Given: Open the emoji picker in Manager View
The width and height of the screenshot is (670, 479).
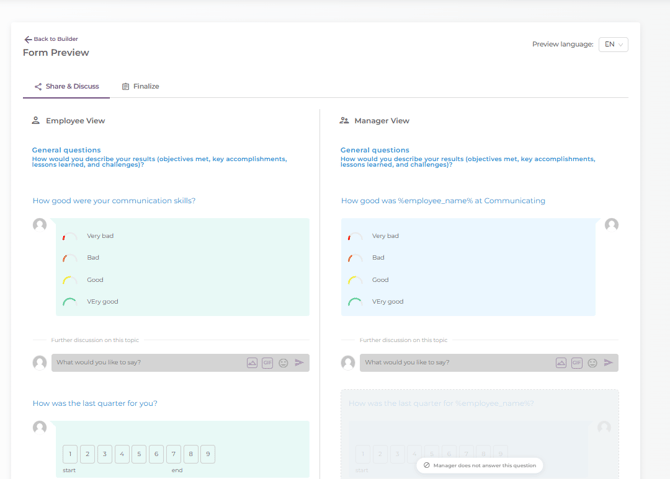Looking at the screenshot, I should (x=593, y=363).
